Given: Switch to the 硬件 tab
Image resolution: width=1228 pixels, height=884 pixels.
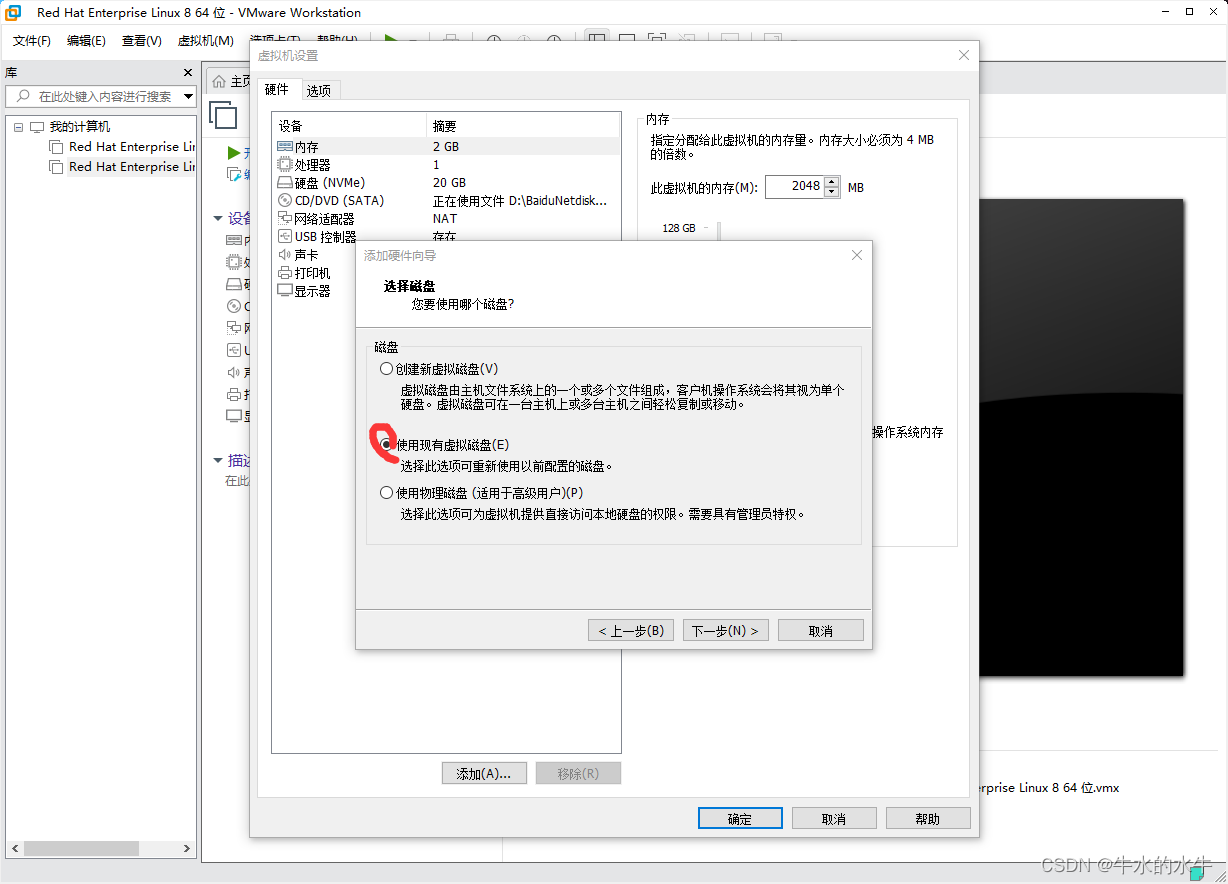Looking at the screenshot, I should pyautogui.click(x=277, y=89).
